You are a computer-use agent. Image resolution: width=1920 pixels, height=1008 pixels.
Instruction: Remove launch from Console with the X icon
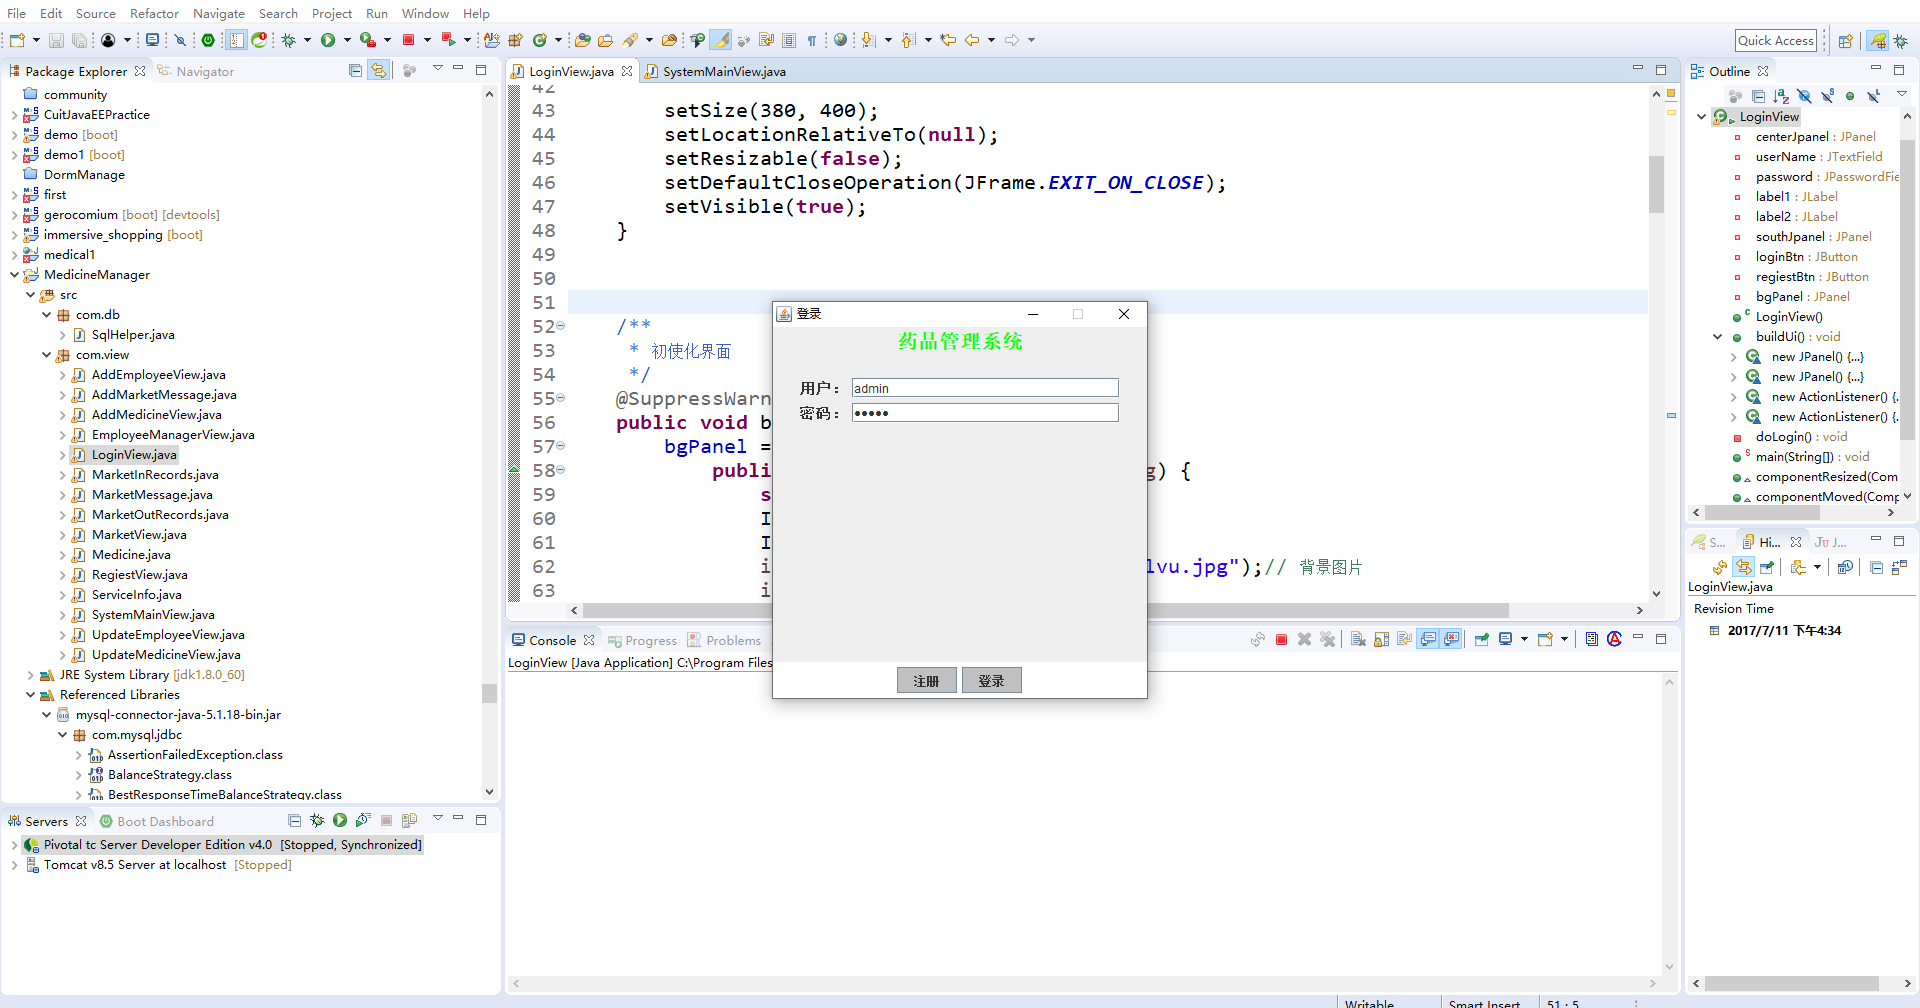[1305, 640]
